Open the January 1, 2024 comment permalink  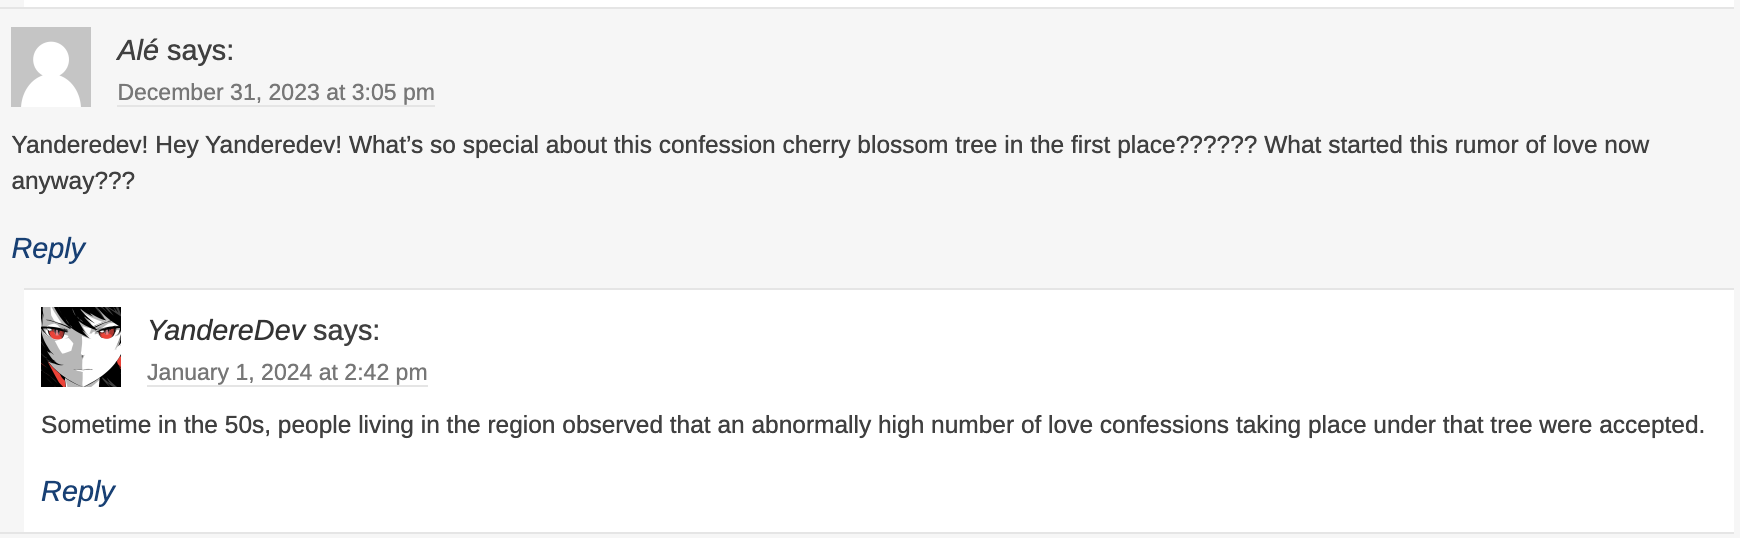click(287, 372)
